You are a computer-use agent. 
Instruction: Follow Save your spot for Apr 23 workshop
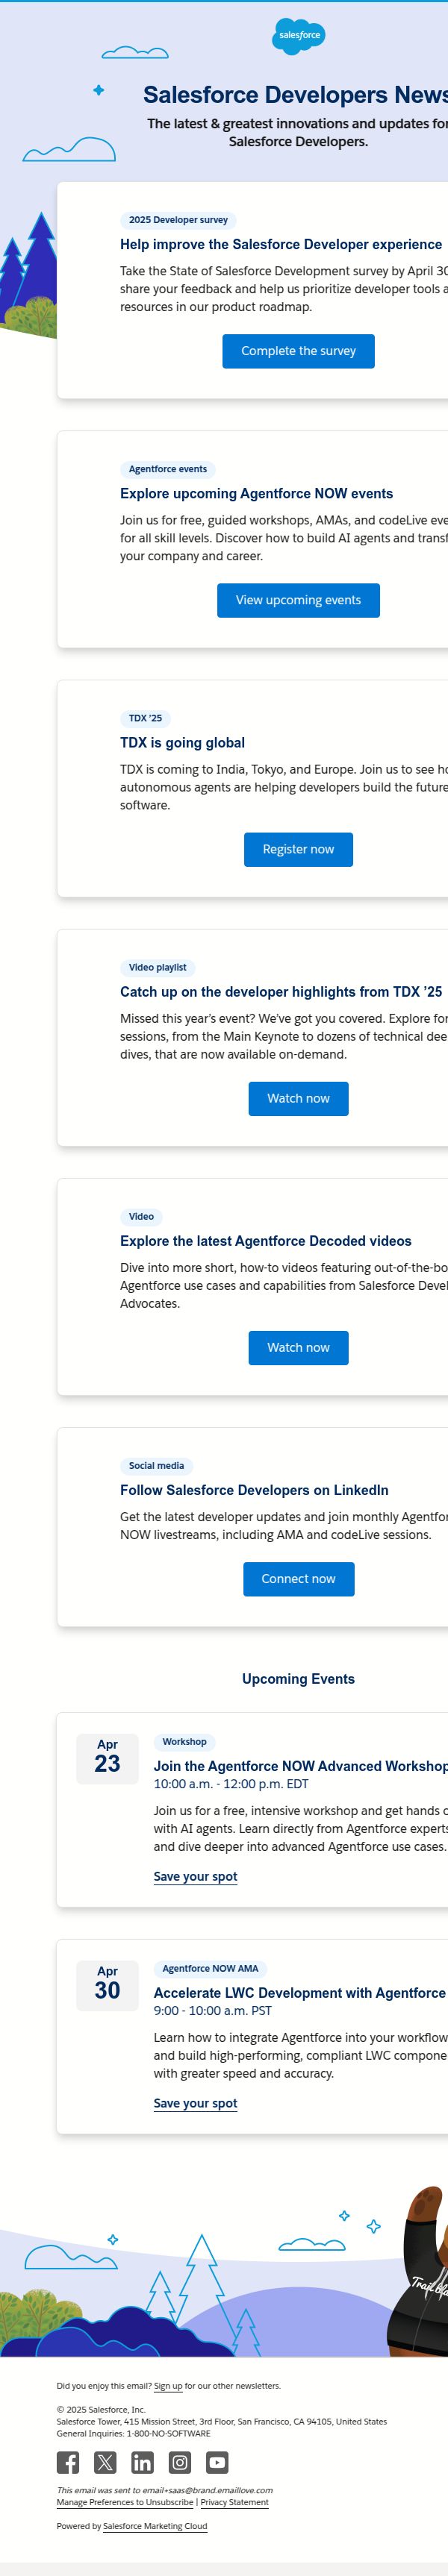(195, 1876)
